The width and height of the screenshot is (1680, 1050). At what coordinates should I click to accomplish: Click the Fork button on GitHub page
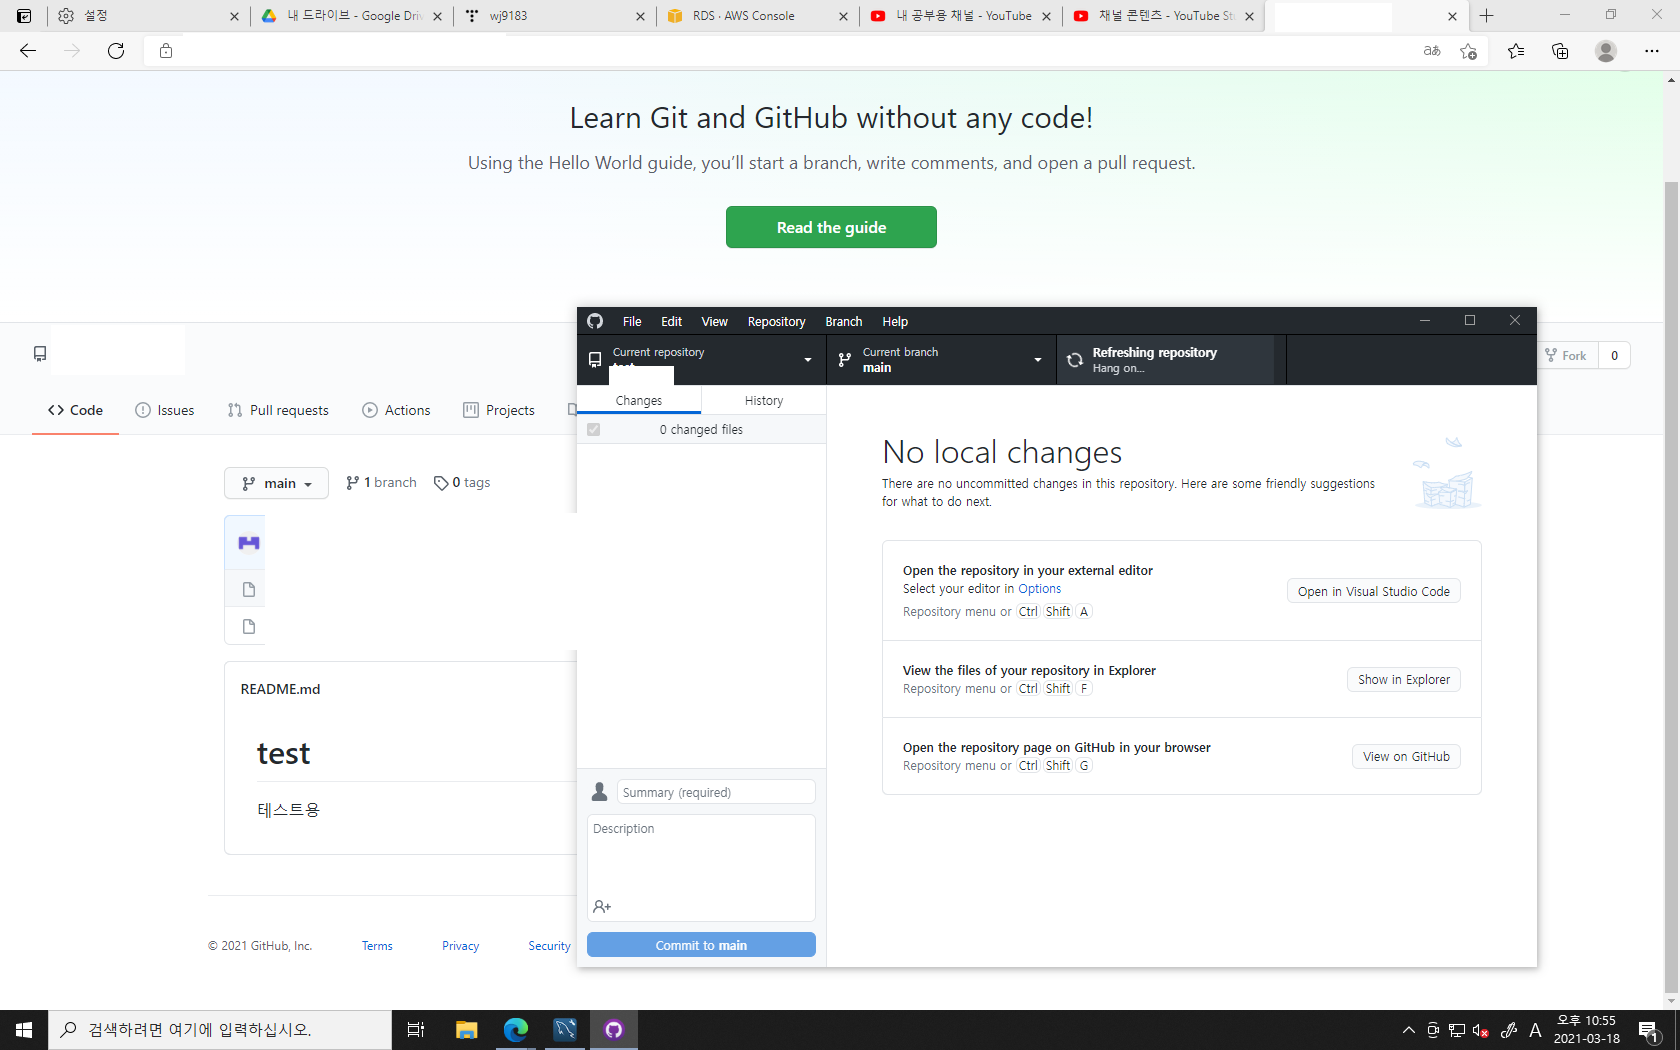click(1566, 355)
